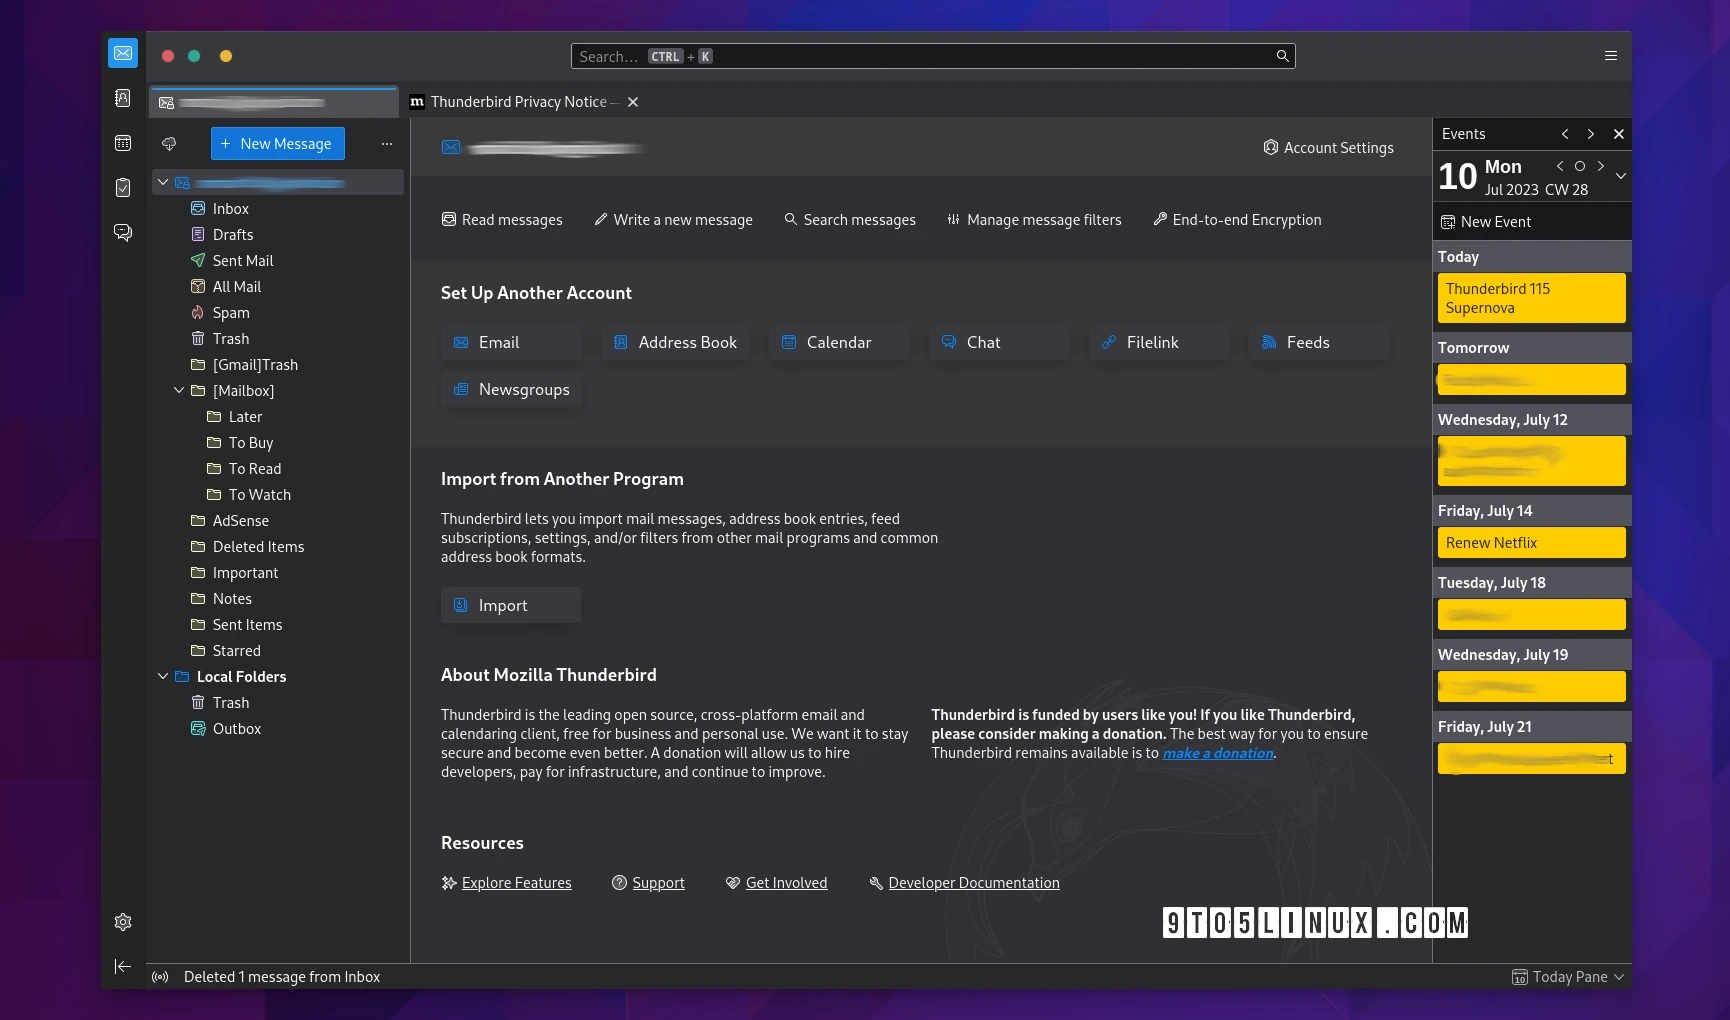The width and height of the screenshot is (1730, 1020).
Task: Create a New Event in the Events panel
Action: (1495, 221)
